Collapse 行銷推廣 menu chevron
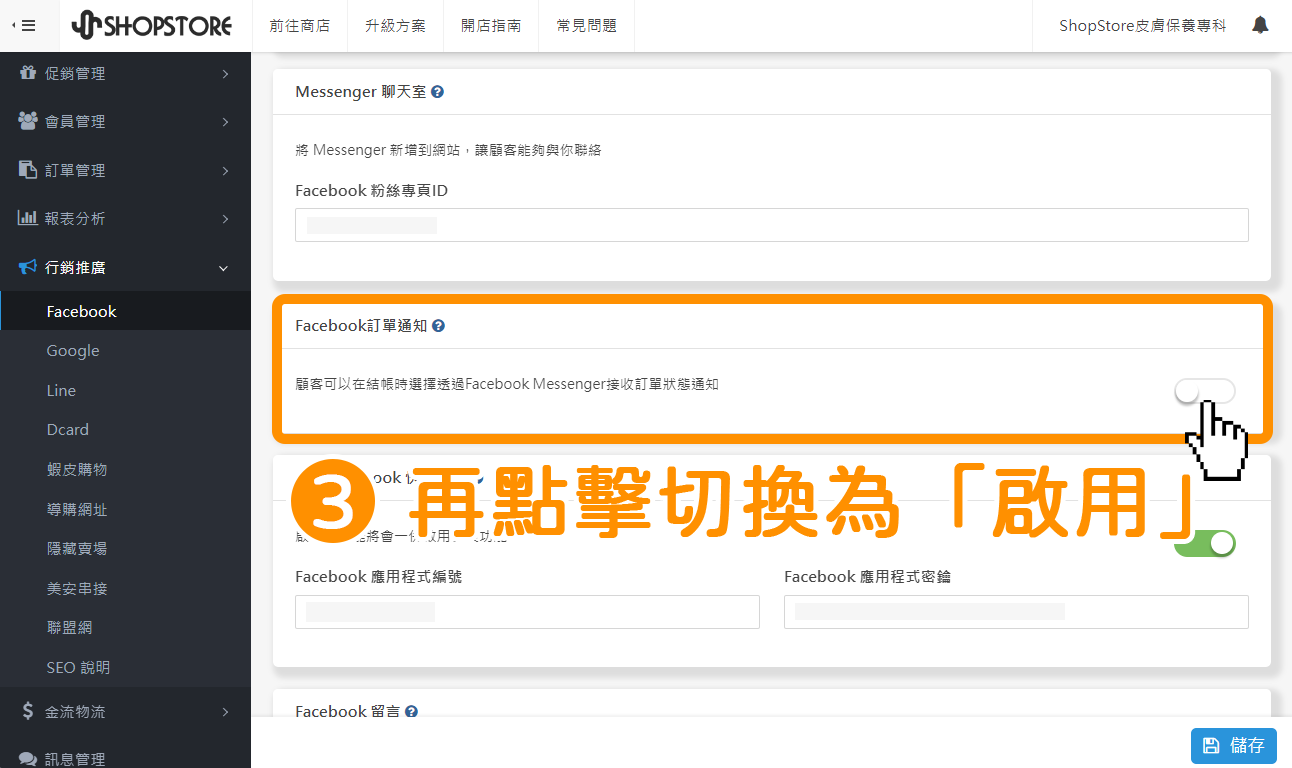This screenshot has width=1292, height=768. [x=224, y=268]
